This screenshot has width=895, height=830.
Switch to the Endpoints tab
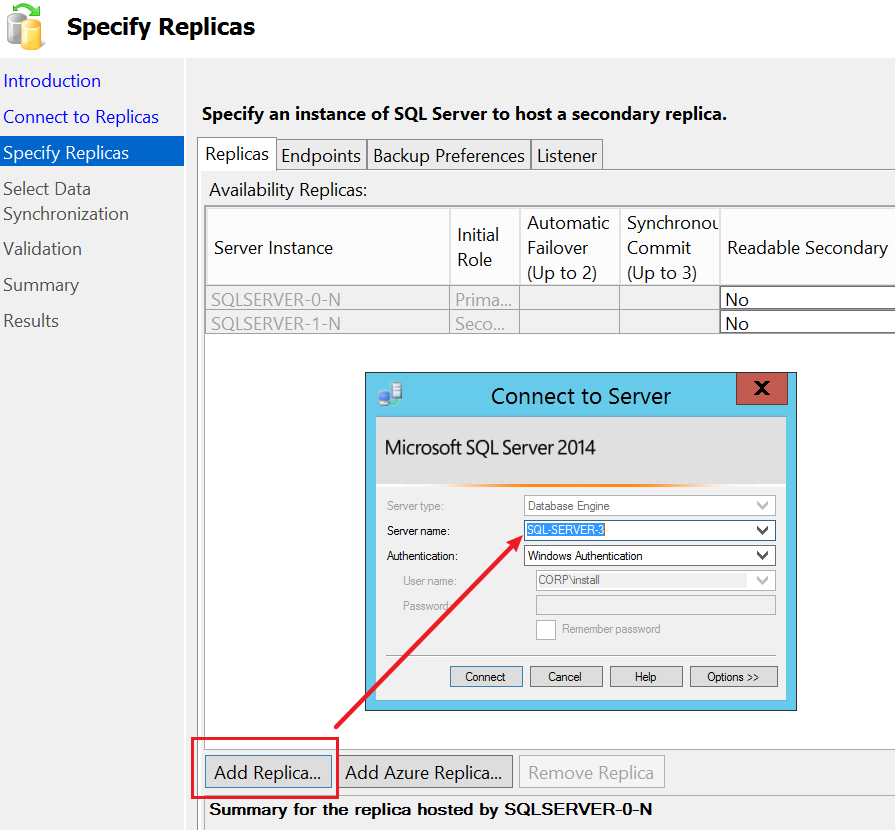(320, 156)
